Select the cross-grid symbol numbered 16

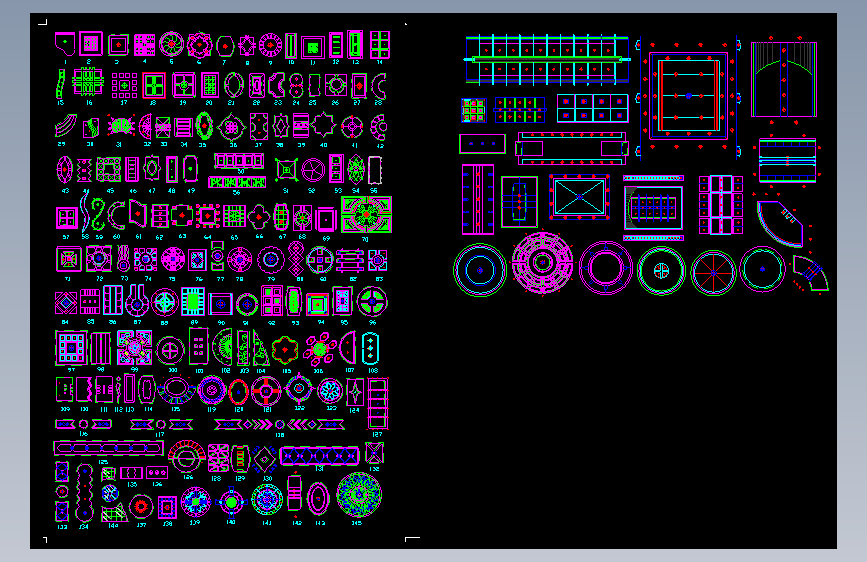click(88, 82)
